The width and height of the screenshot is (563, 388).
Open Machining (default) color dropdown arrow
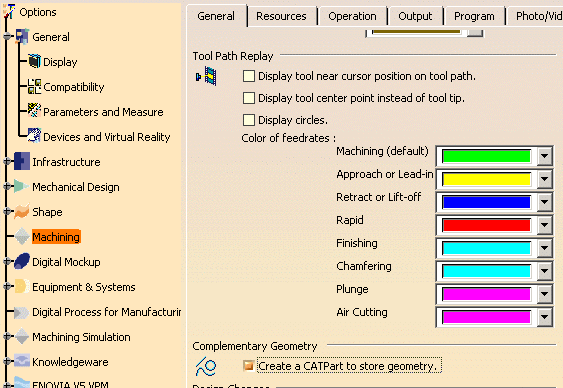click(x=545, y=156)
